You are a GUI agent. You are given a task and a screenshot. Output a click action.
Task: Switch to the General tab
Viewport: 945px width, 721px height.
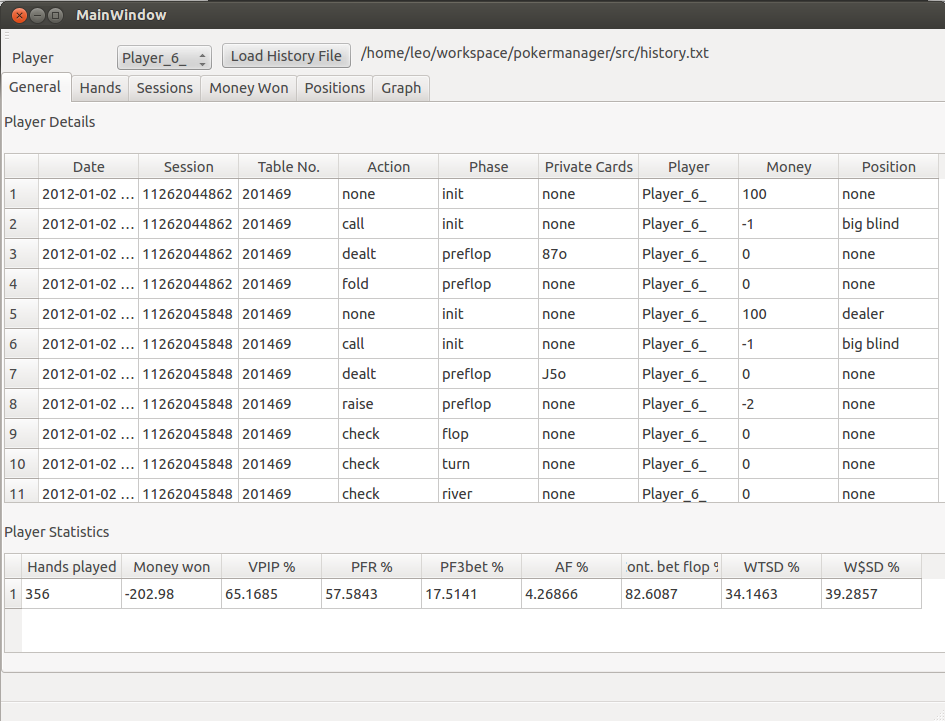click(x=36, y=87)
